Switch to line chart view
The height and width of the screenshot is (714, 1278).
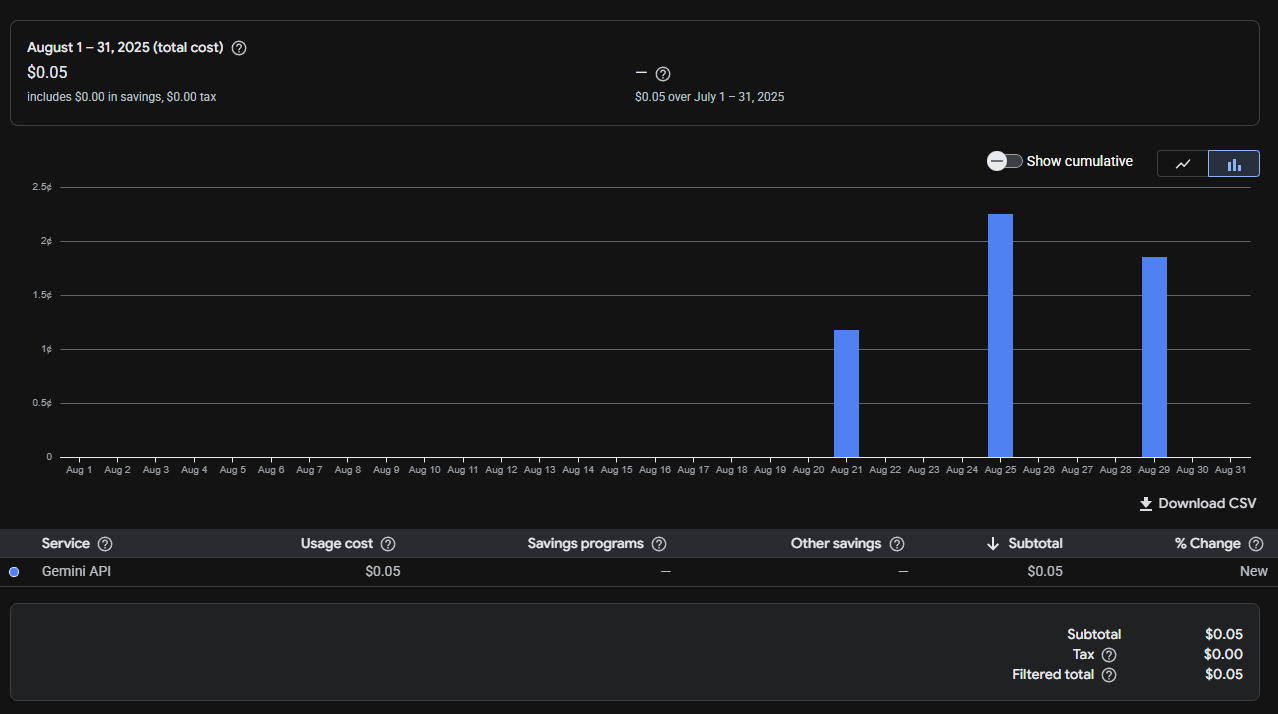click(x=1183, y=164)
